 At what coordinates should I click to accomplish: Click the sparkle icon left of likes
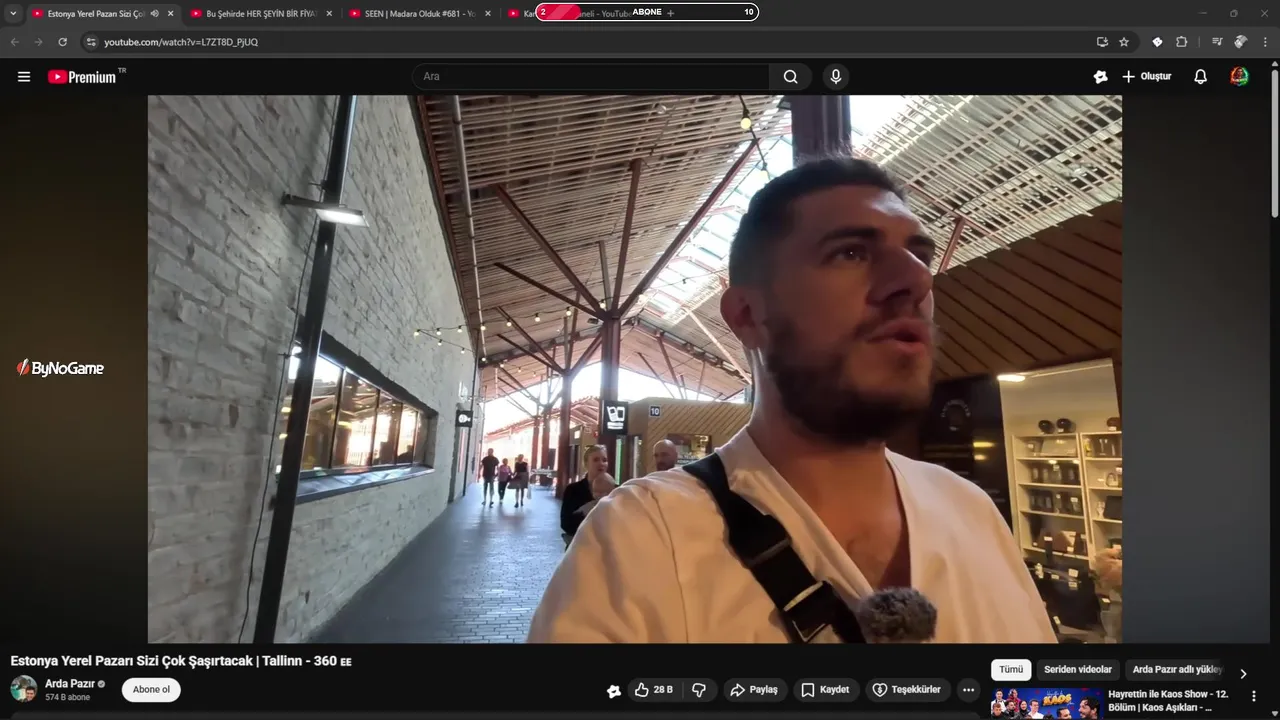613,690
